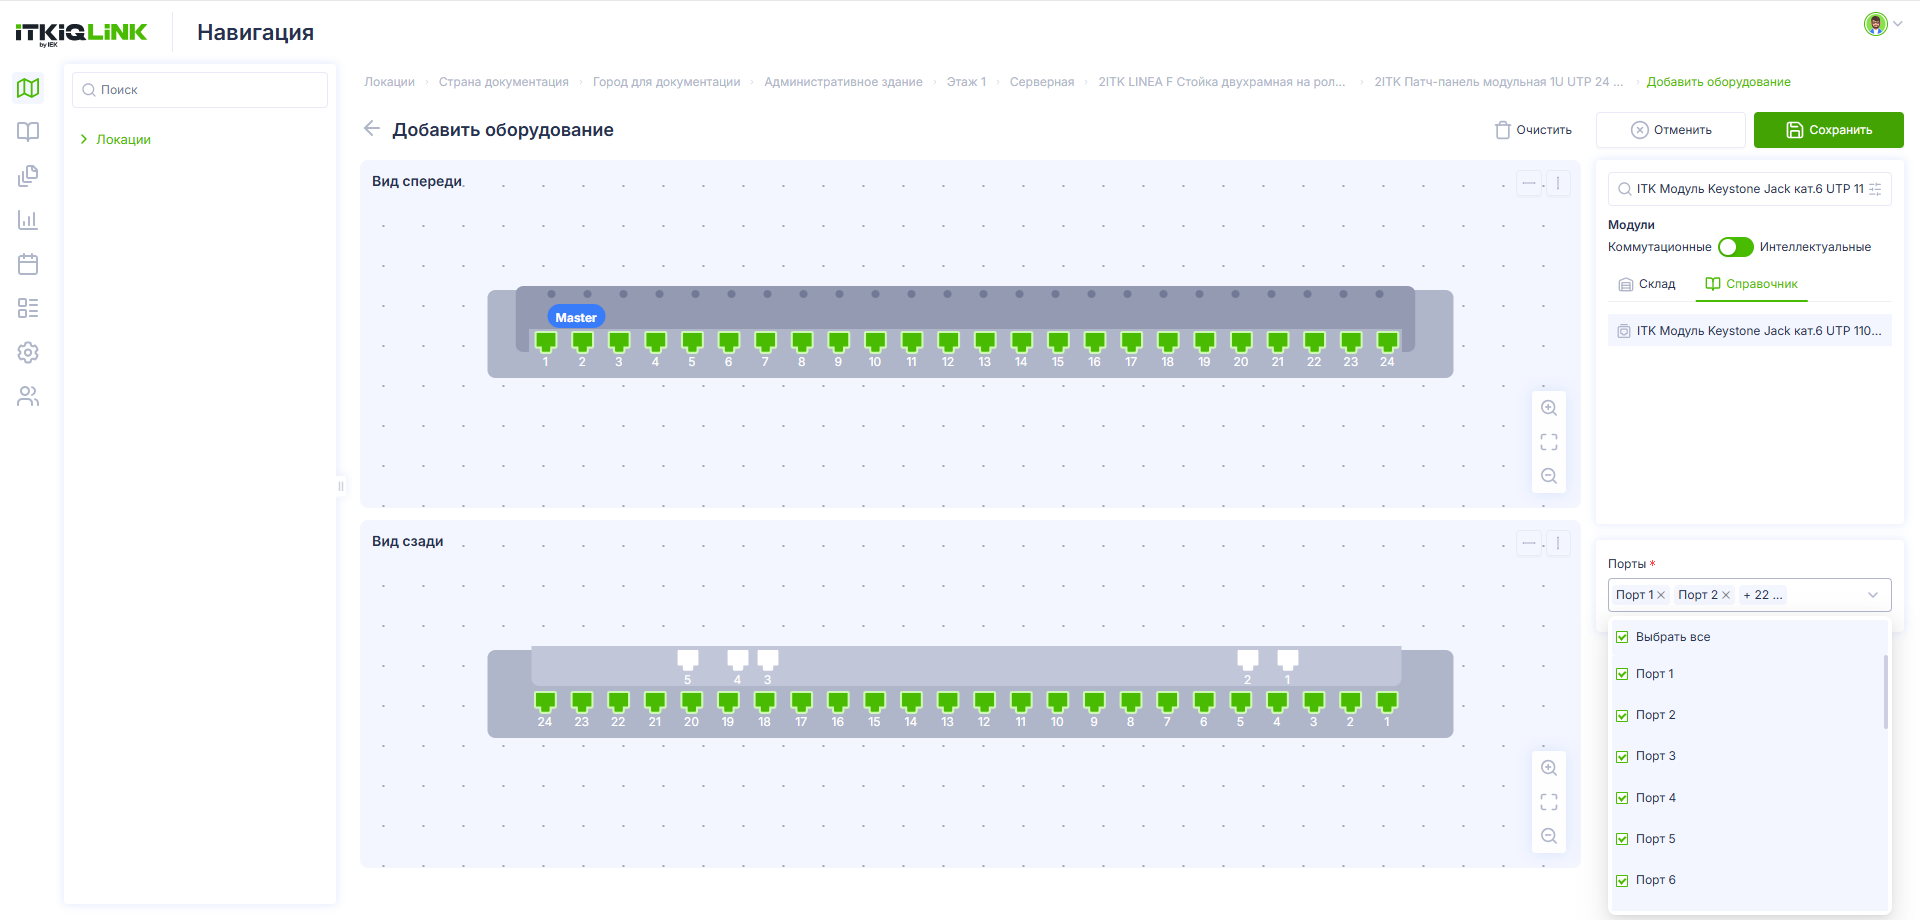Screen dimensions: 1920x920
Task: Fit the rear view to screen
Action: pyautogui.click(x=1549, y=802)
